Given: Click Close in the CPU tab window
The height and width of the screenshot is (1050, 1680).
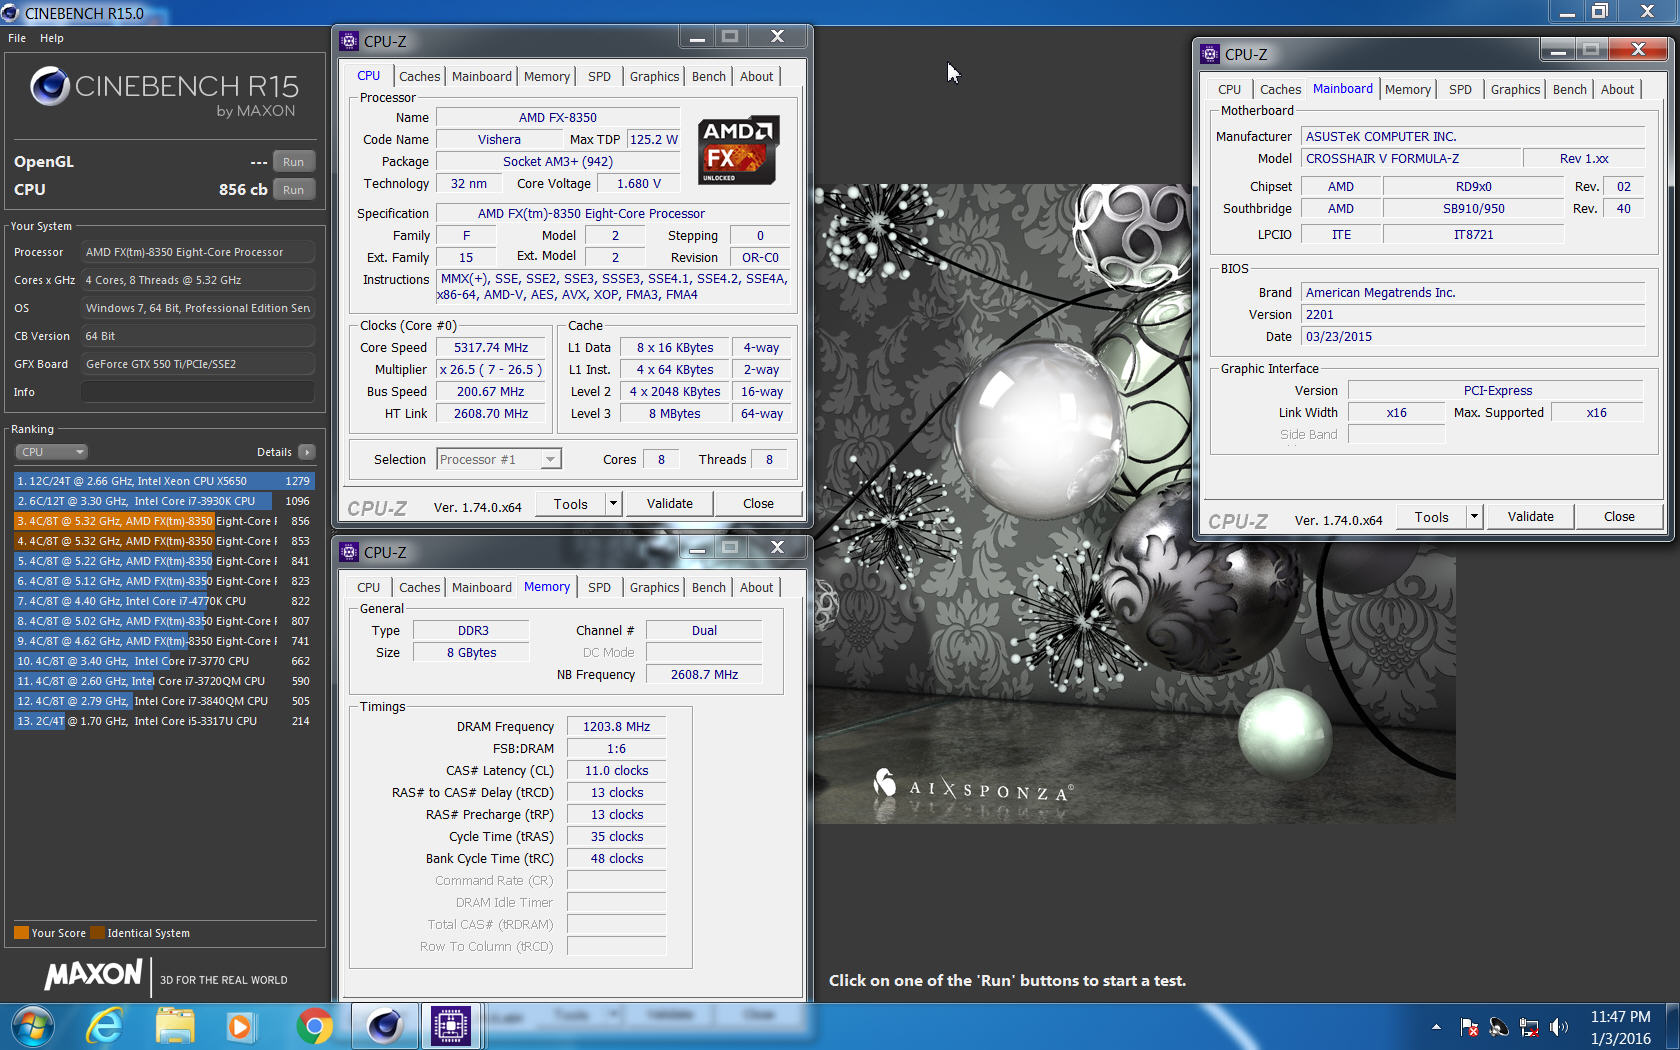Looking at the screenshot, I should click(758, 504).
